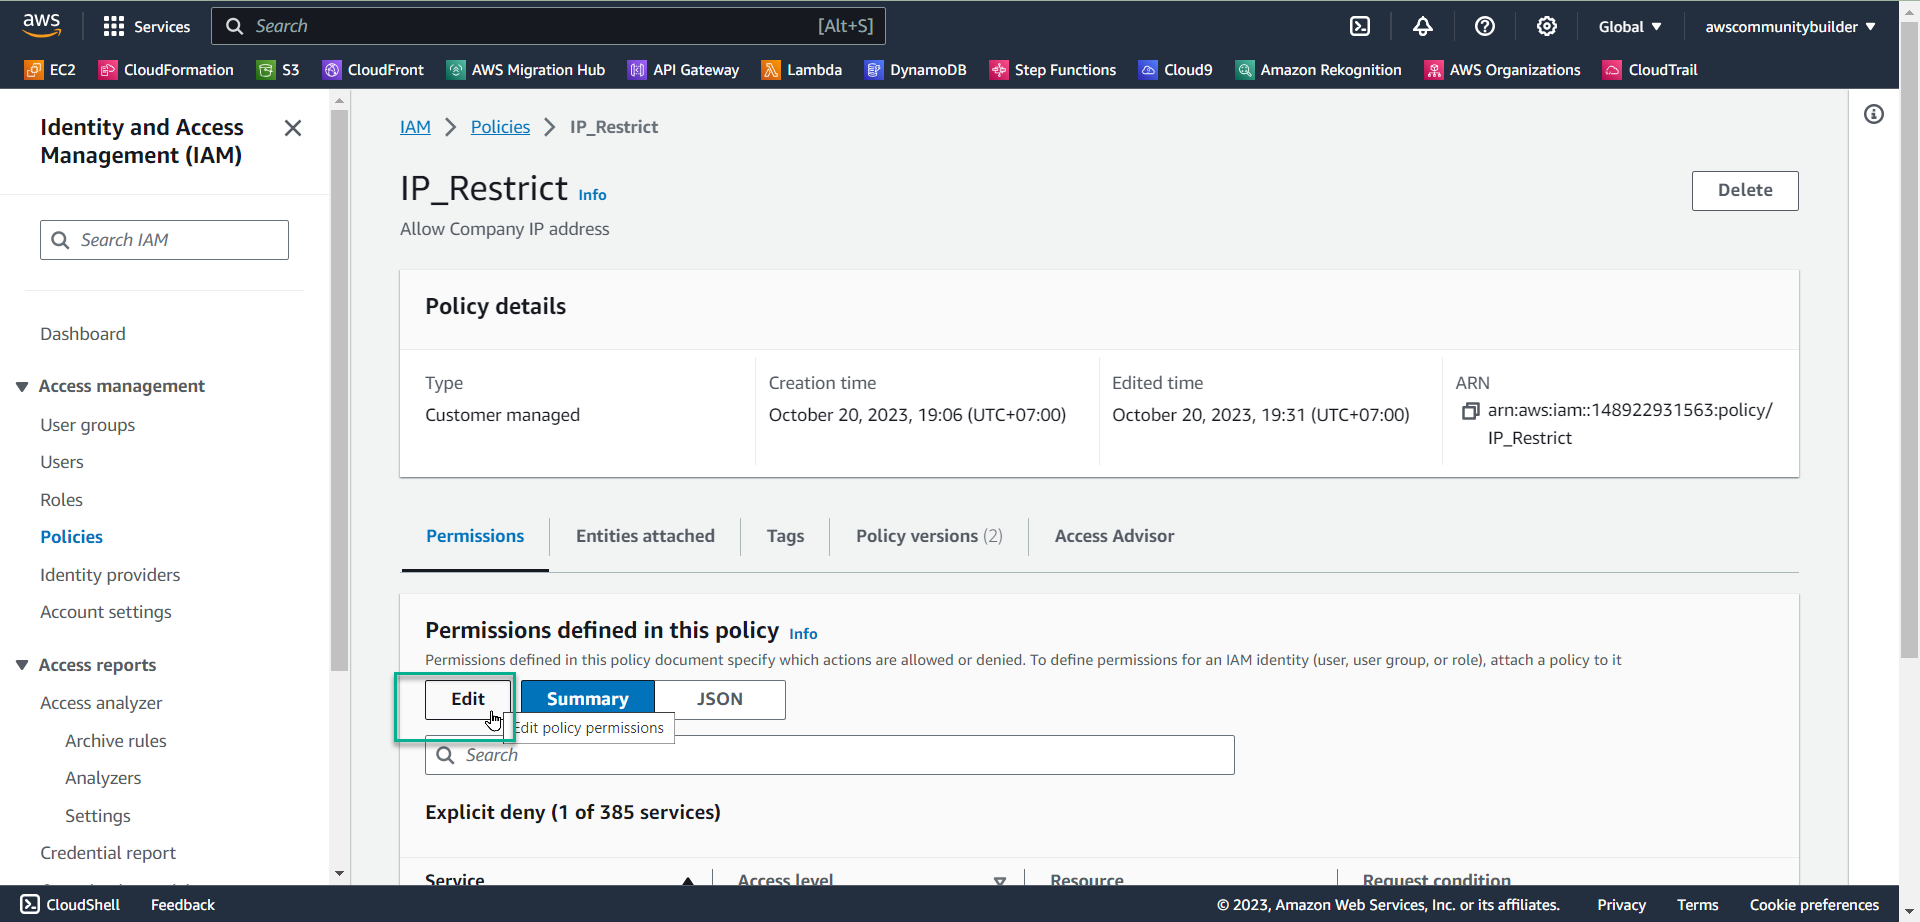The image size is (1920, 922).
Task: Copy the policy ARN
Action: [1470, 411]
